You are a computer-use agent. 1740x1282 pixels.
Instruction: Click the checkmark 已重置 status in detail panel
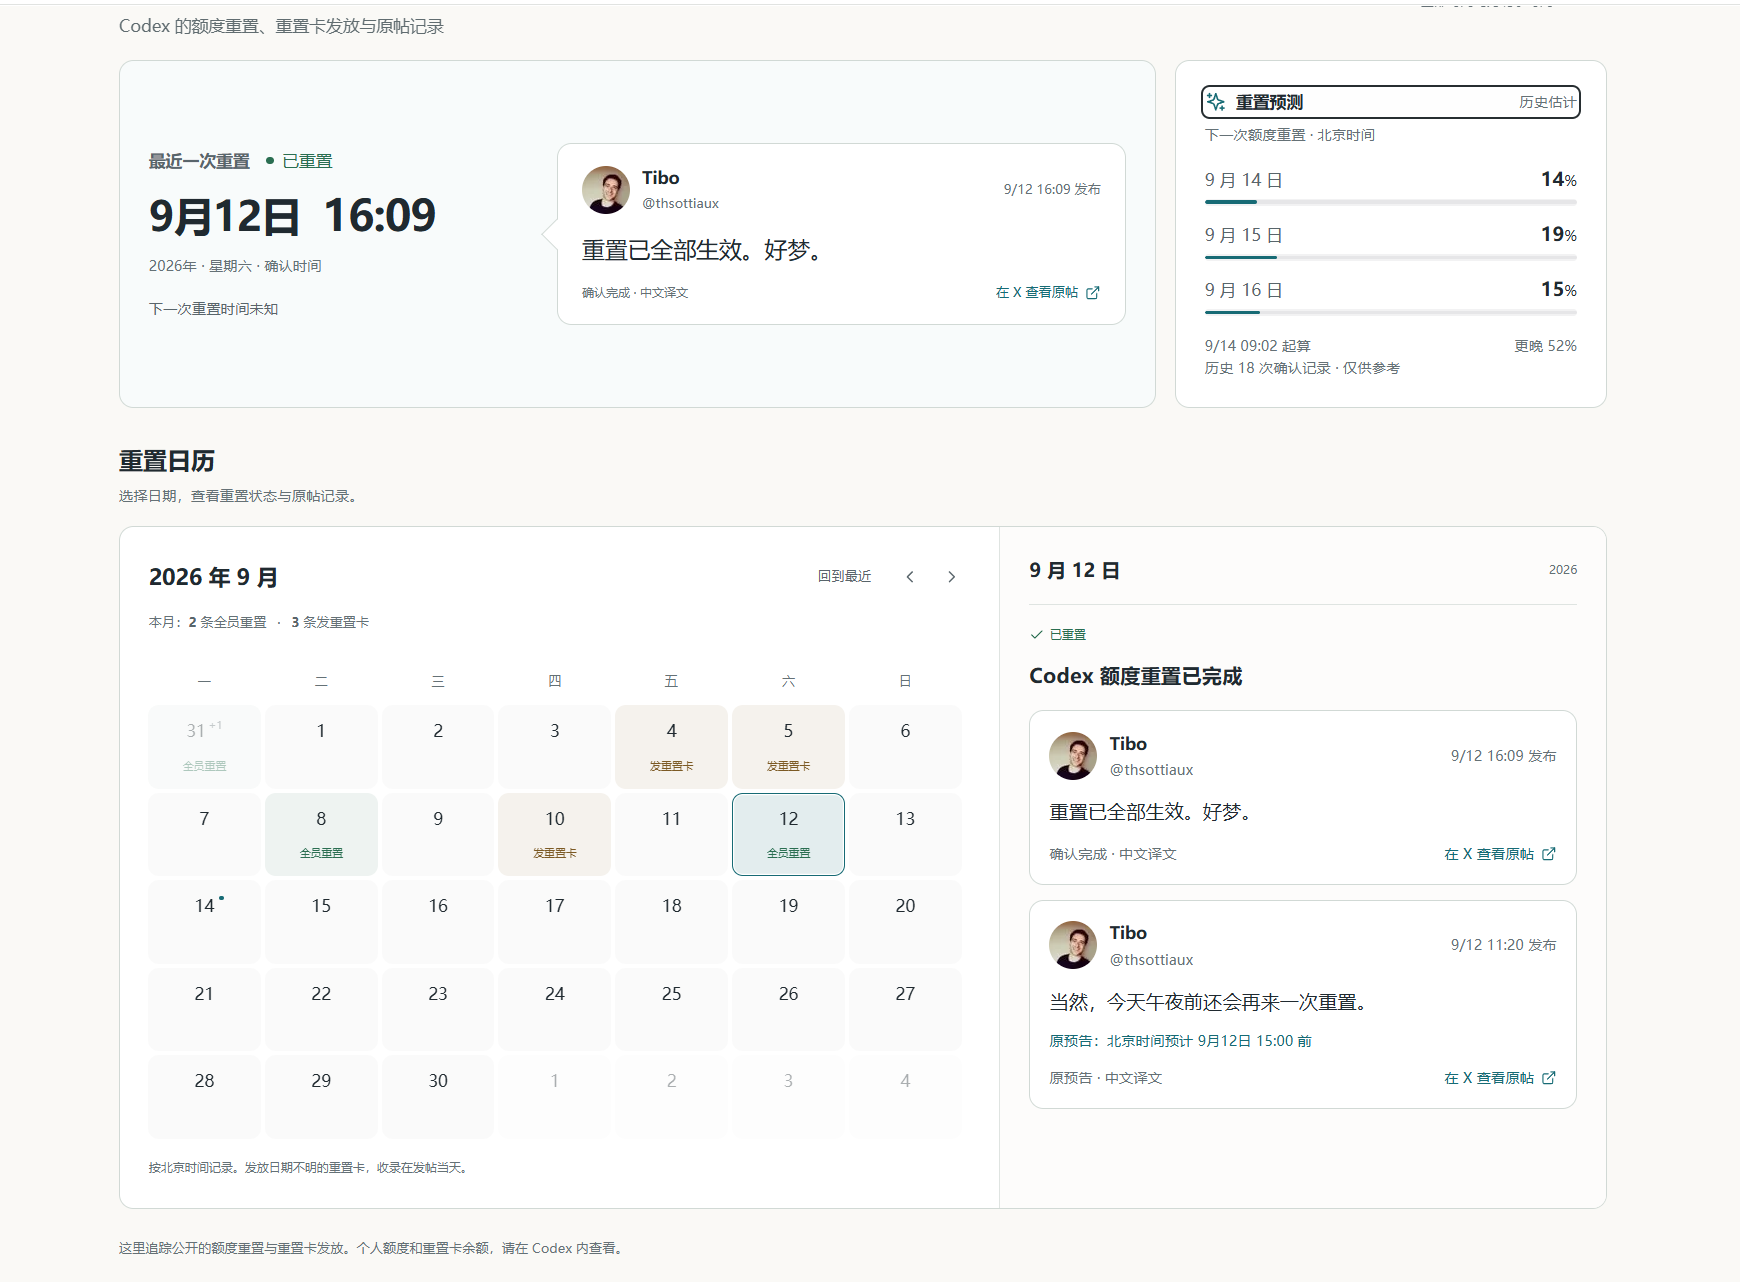click(1058, 634)
